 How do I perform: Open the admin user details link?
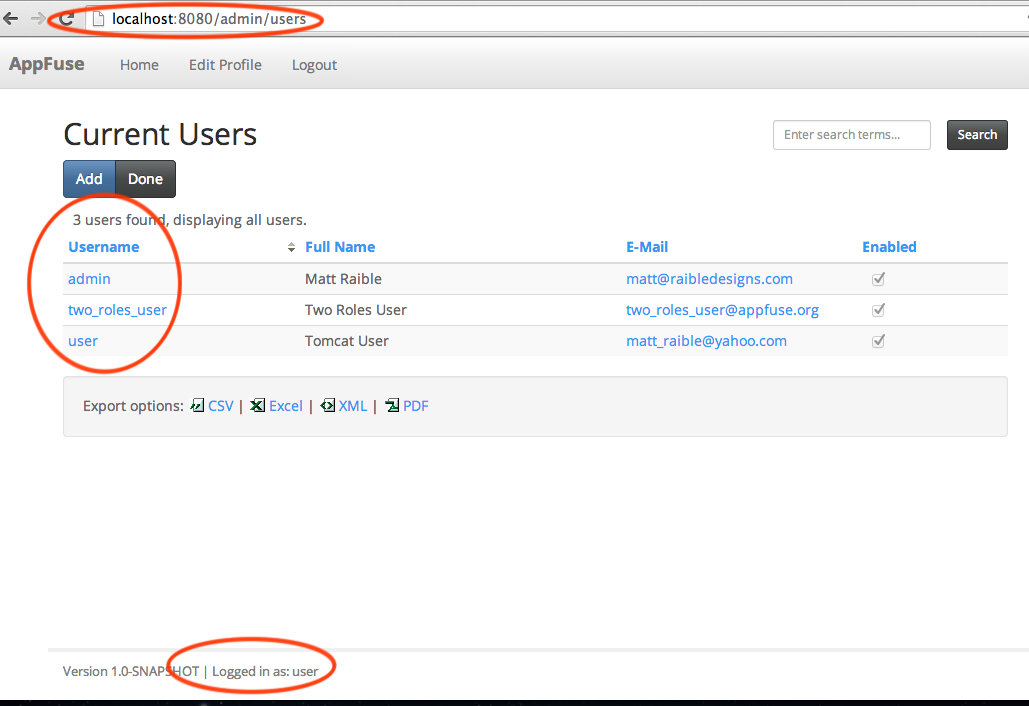[89, 279]
